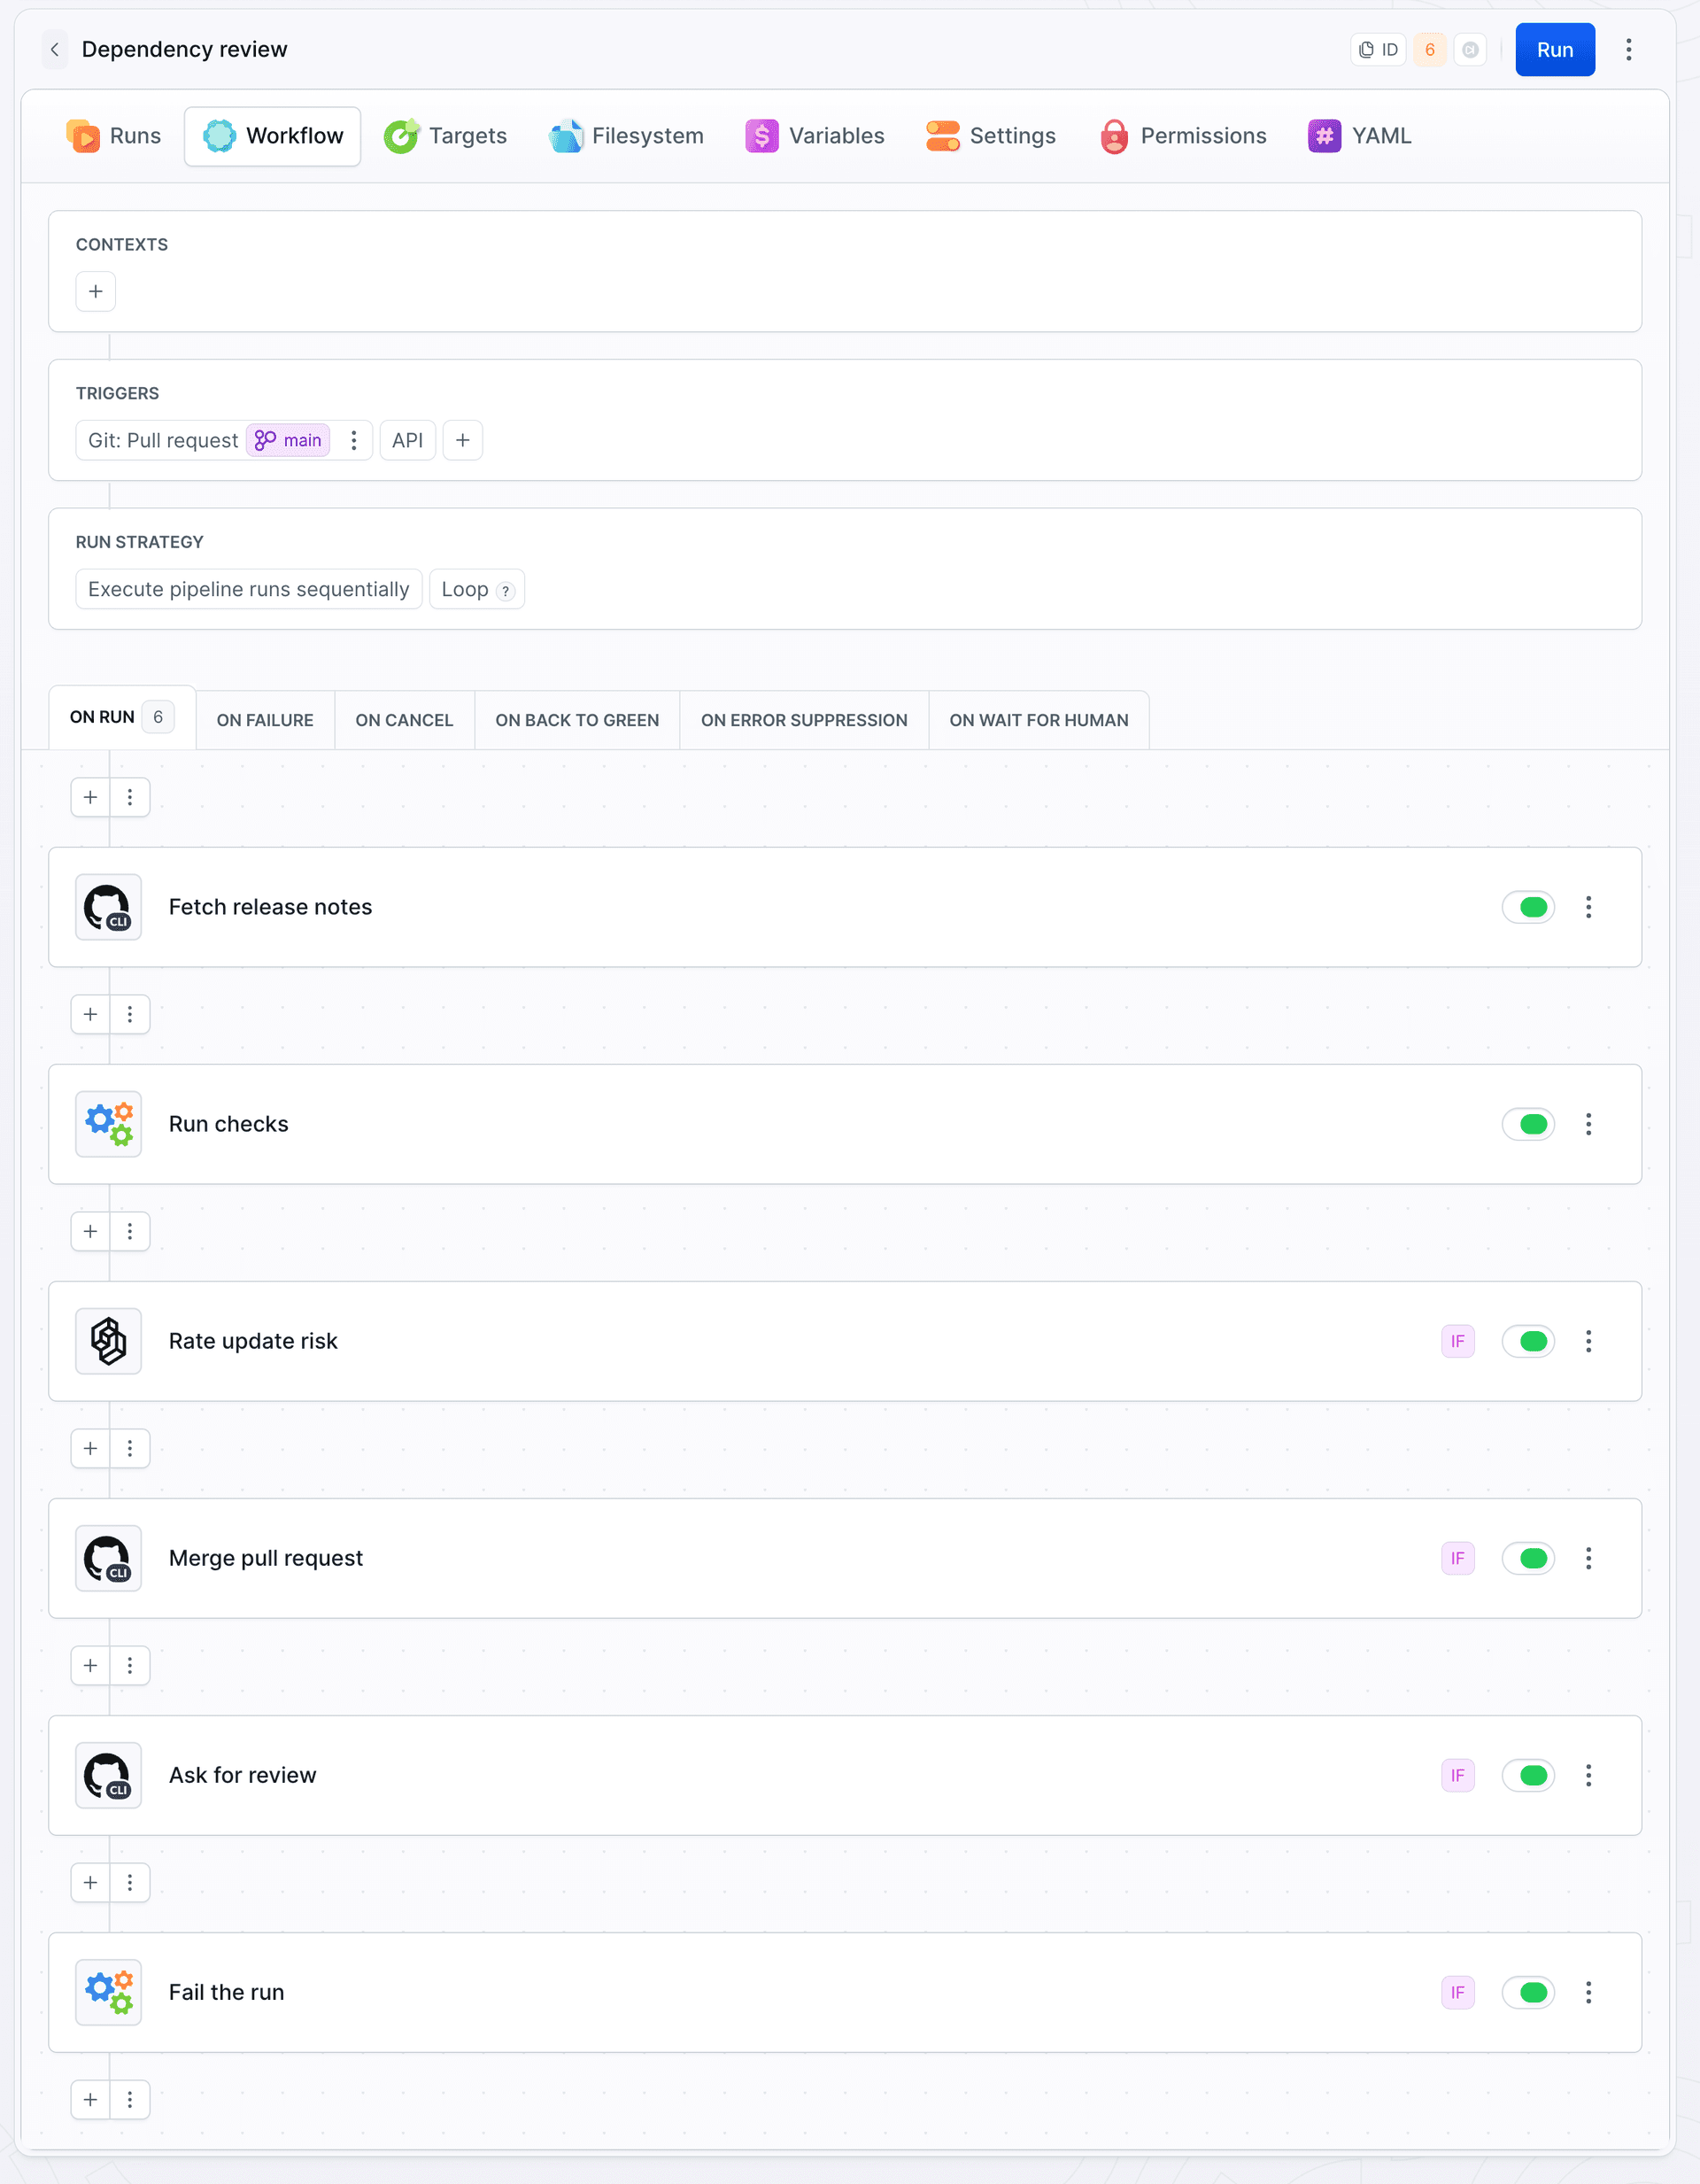Go back using the left chevron icon

(x=55, y=50)
